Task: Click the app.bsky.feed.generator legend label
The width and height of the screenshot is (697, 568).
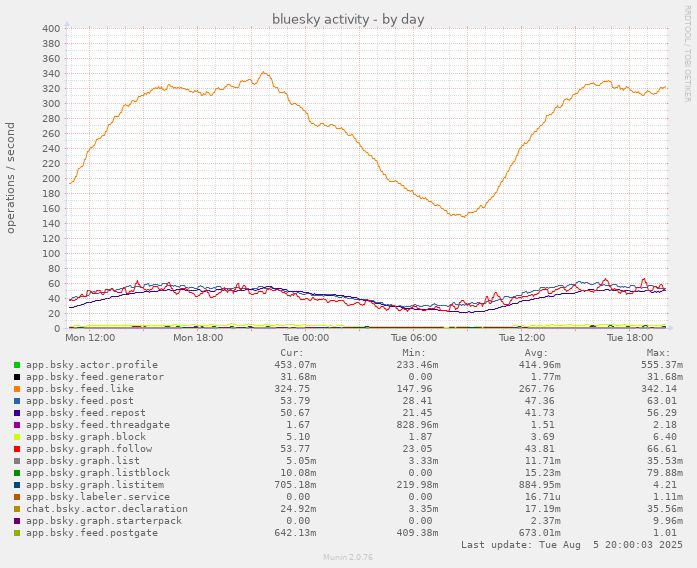Action: coord(95,377)
